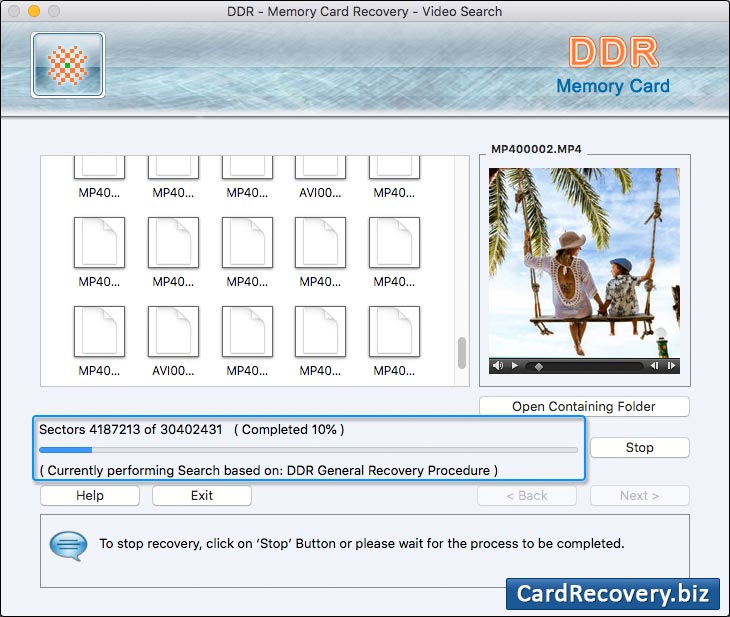Click the DDR orange checkered logo icon
Viewport: 730px width, 617px height.
point(68,65)
